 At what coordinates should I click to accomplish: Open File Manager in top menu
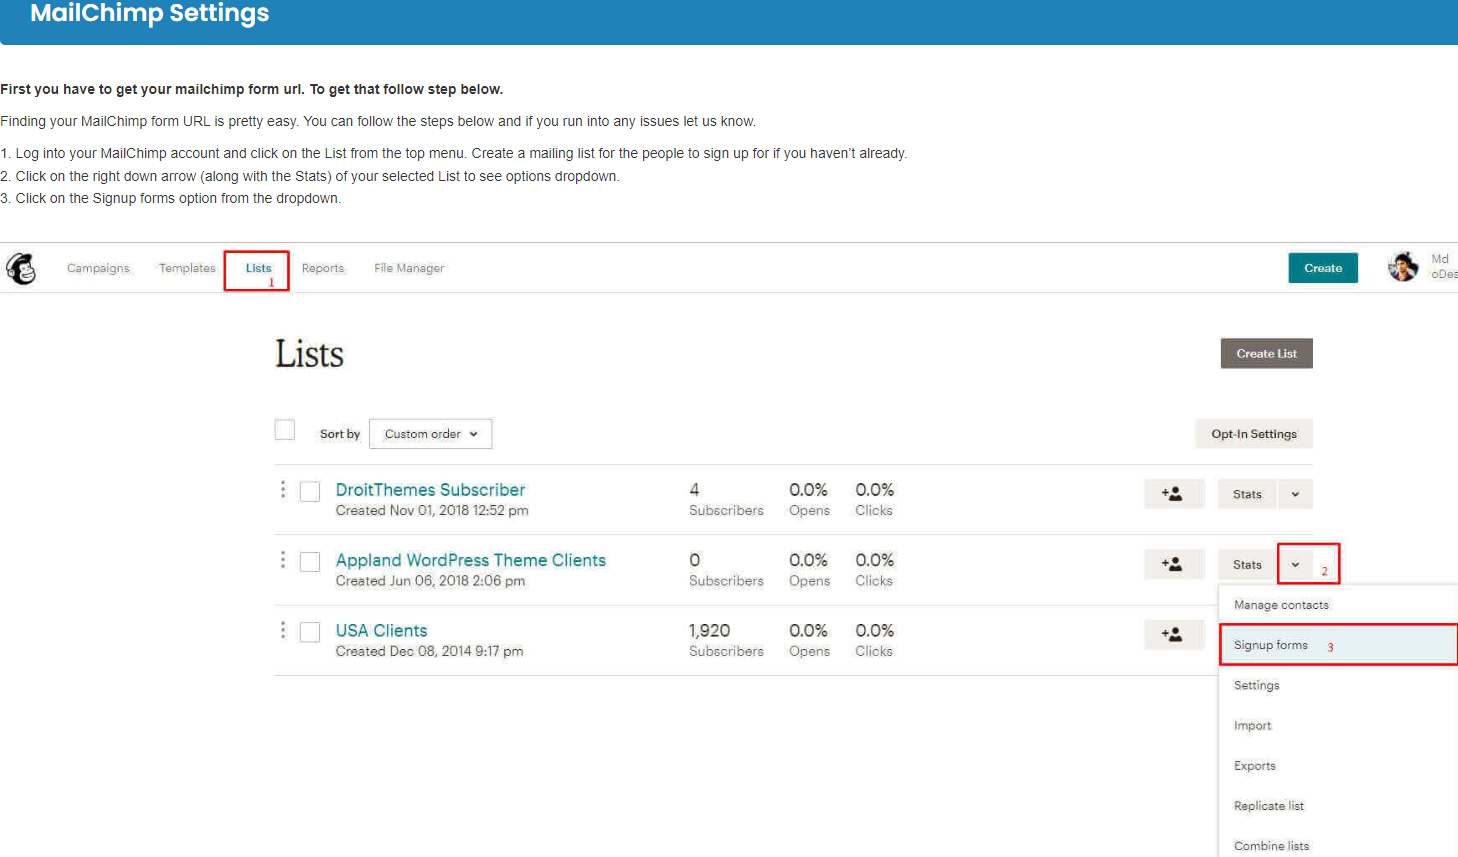pos(409,268)
